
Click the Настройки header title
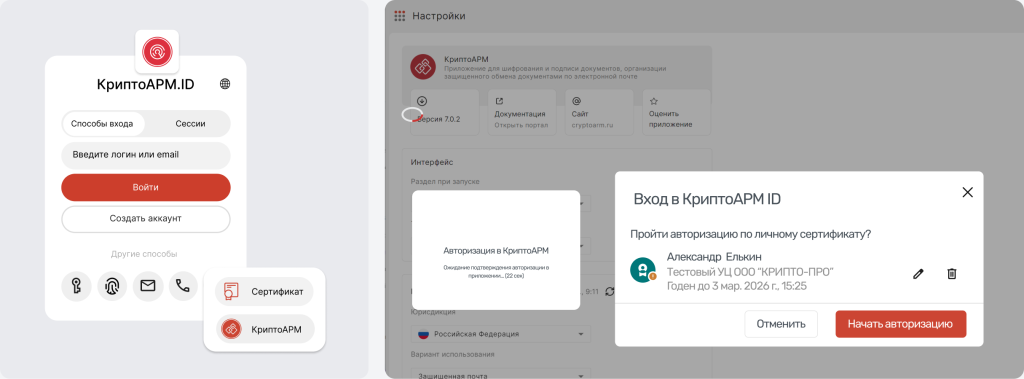point(439,16)
